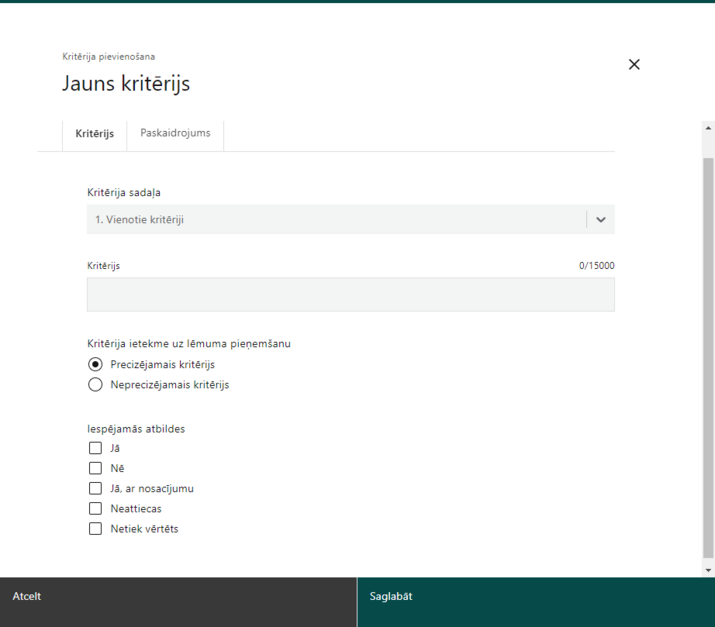Click the scrollbar down arrow
This screenshot has height=627, width=715.
click(708, 570)
